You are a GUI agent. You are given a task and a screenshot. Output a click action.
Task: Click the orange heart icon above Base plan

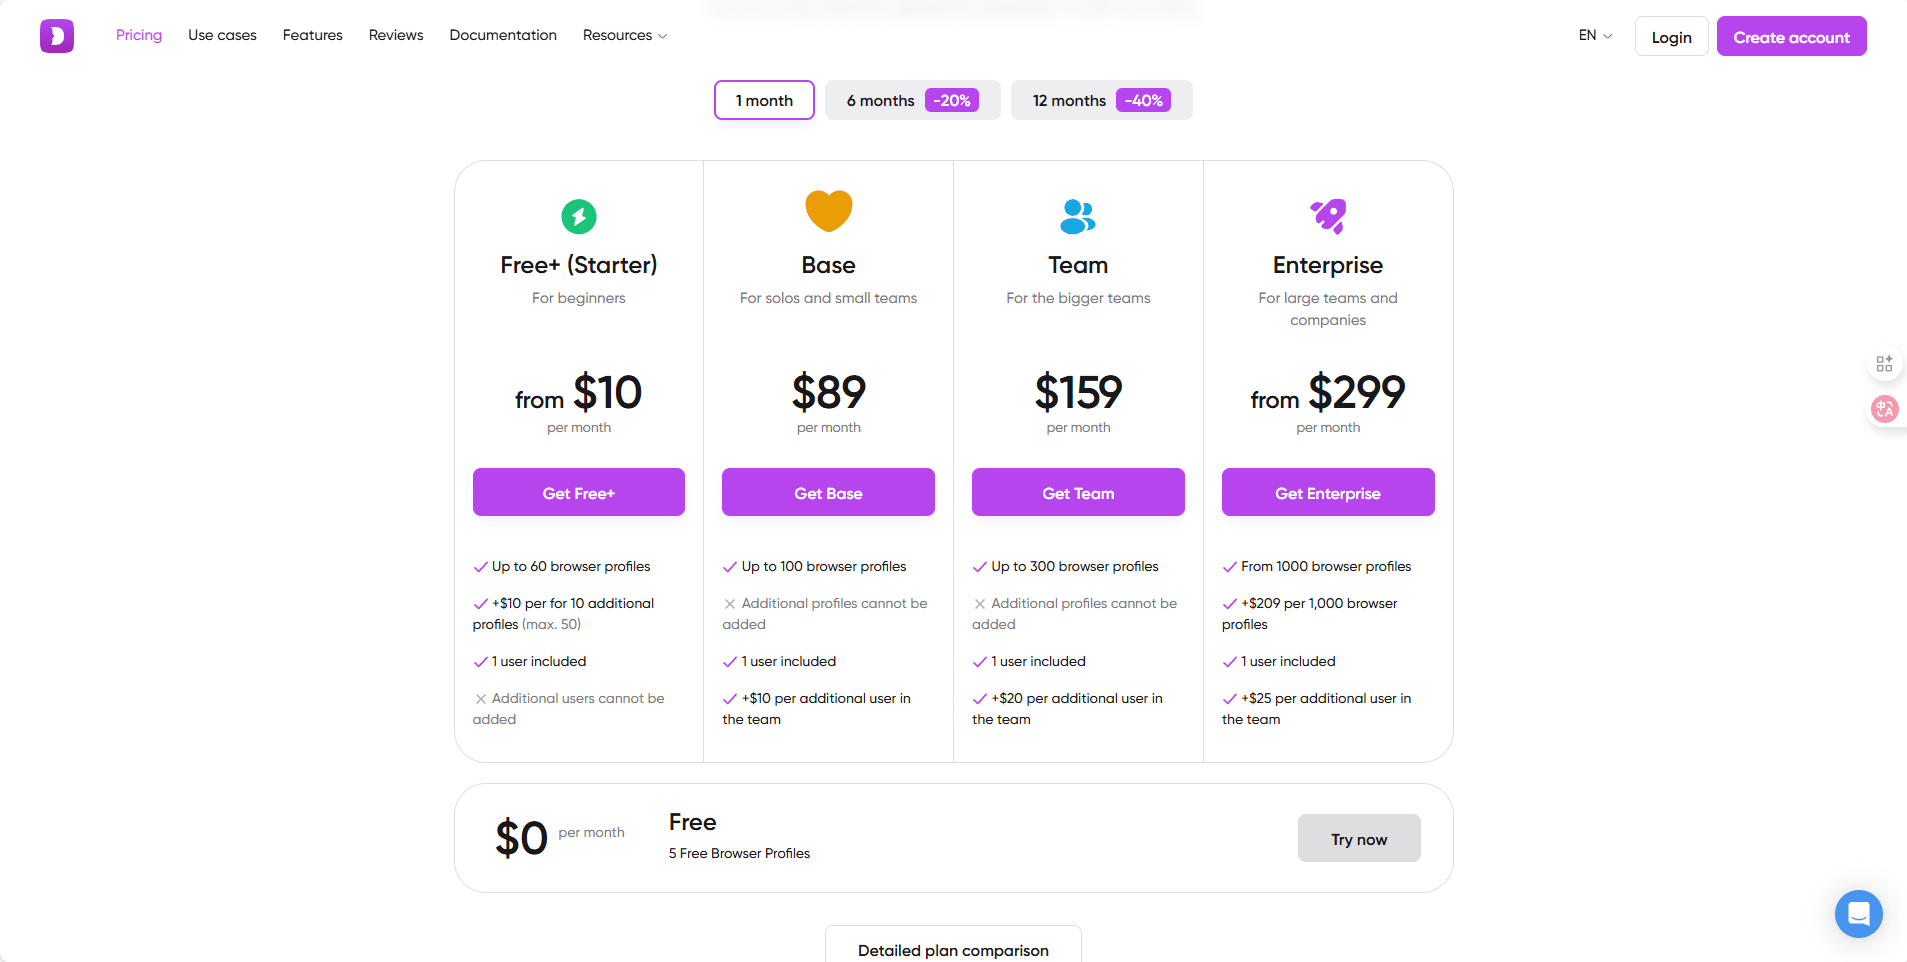tap(828, 211)
